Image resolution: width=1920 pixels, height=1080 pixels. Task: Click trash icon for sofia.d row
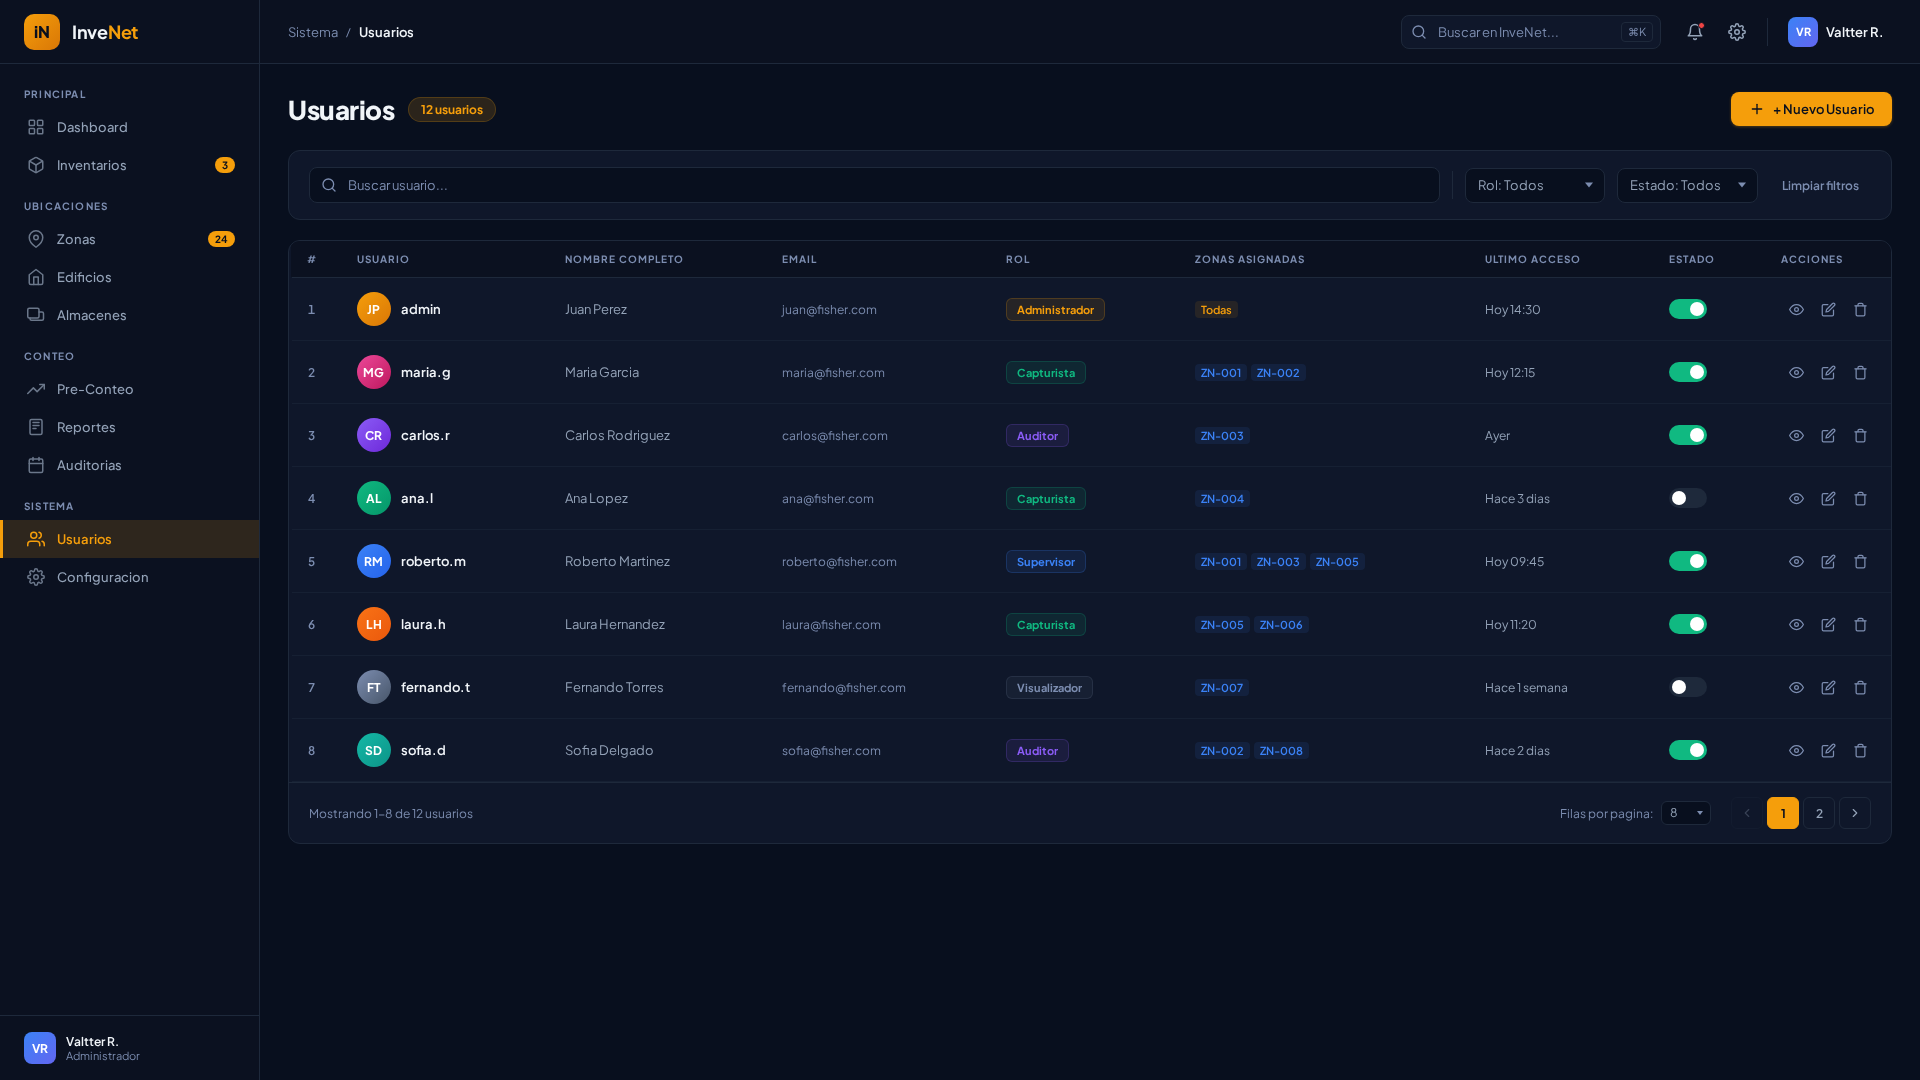tap(1860, 750)
